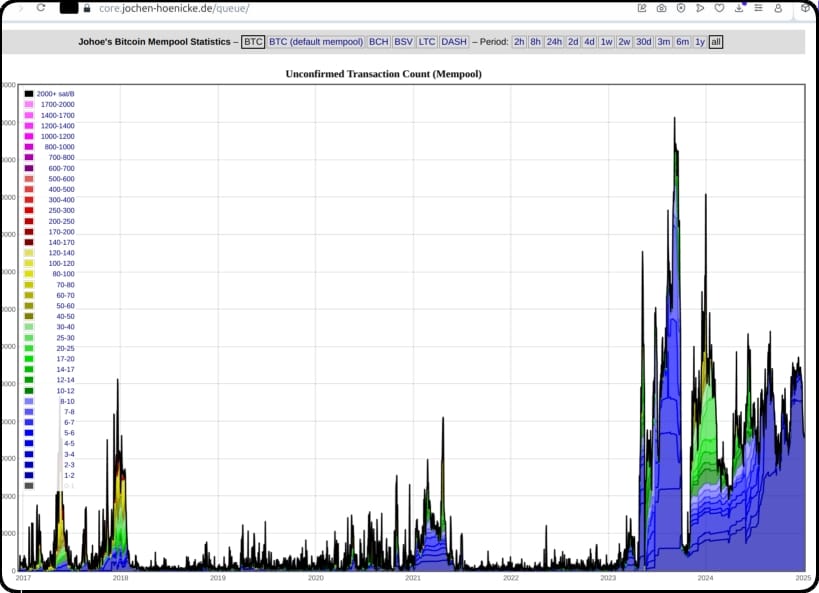Viewport: 819px width, 593px height.
Task: Click the 'Johoe's Bitcoin Mempool Statistics' heading
Action: coord(154,42)
